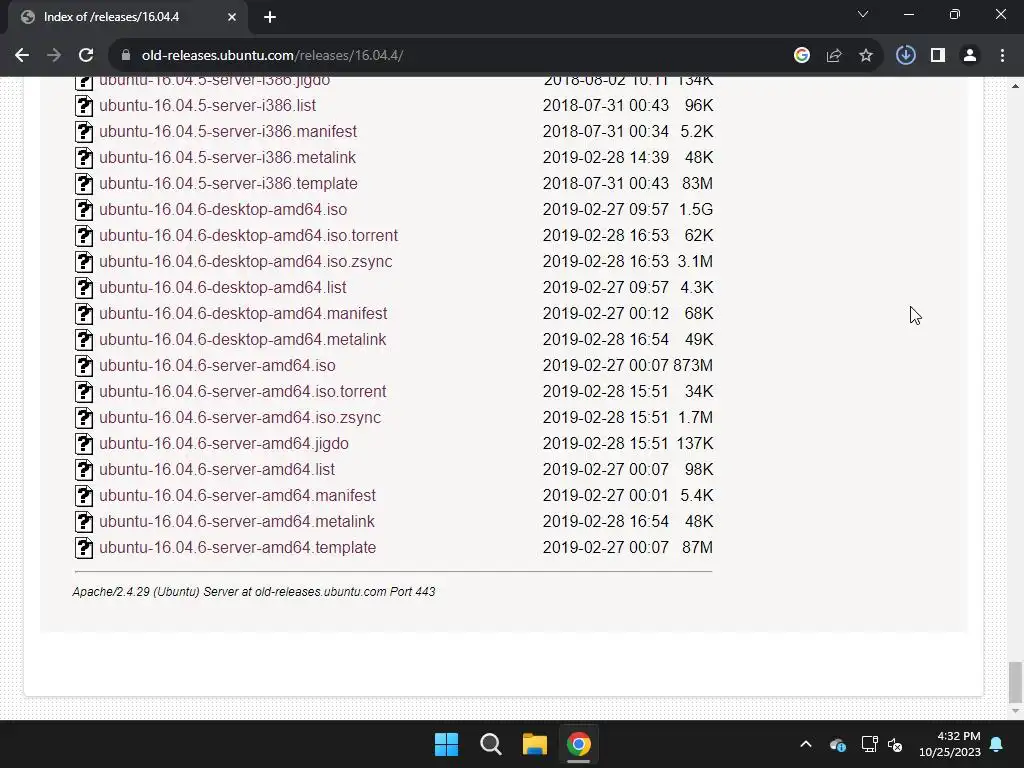The image size is (1024, 768).
Task: Open ubuntu-16.04.5-server-i386.metalink link
Action: click(228, 158)
